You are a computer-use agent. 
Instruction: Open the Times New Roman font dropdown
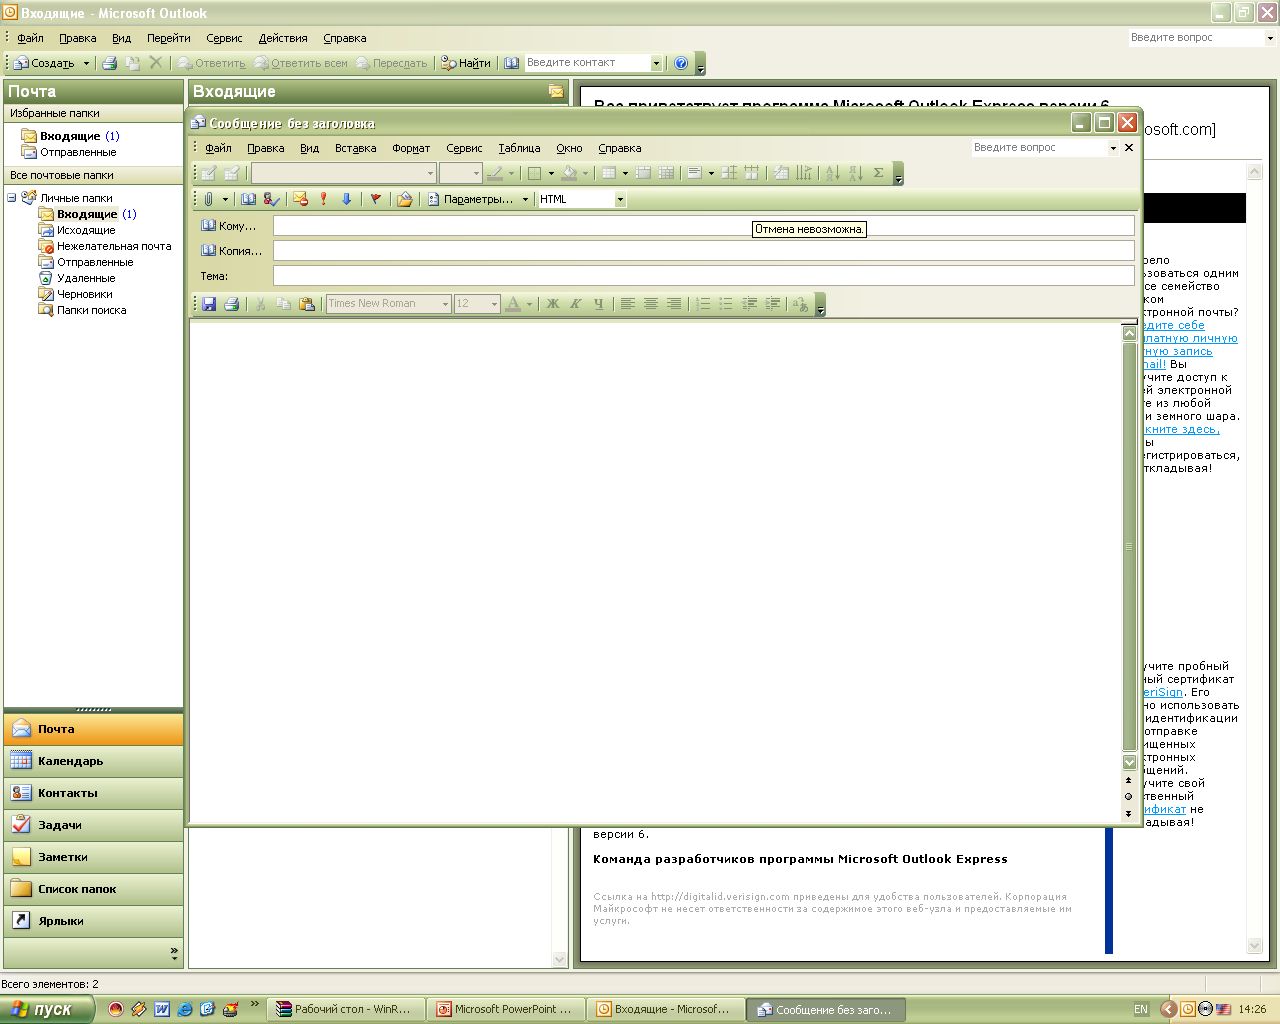coord(446,304)
